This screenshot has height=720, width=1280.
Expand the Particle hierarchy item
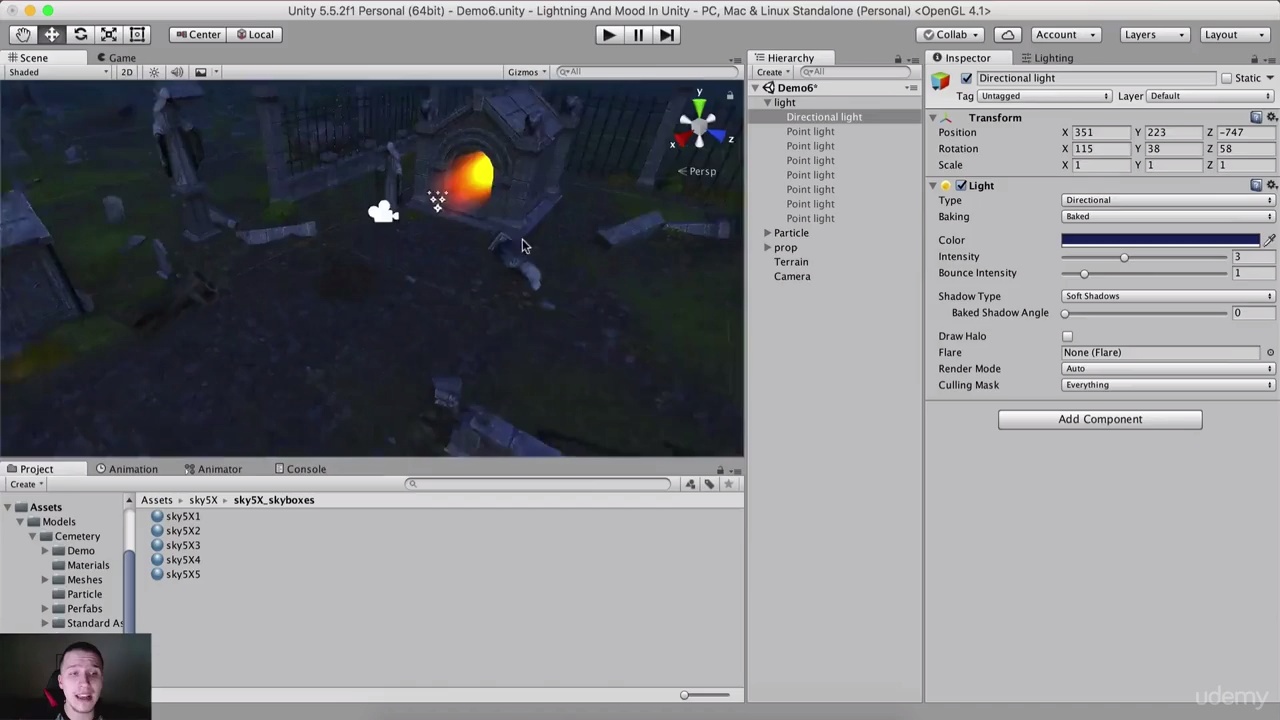(767, 233)
